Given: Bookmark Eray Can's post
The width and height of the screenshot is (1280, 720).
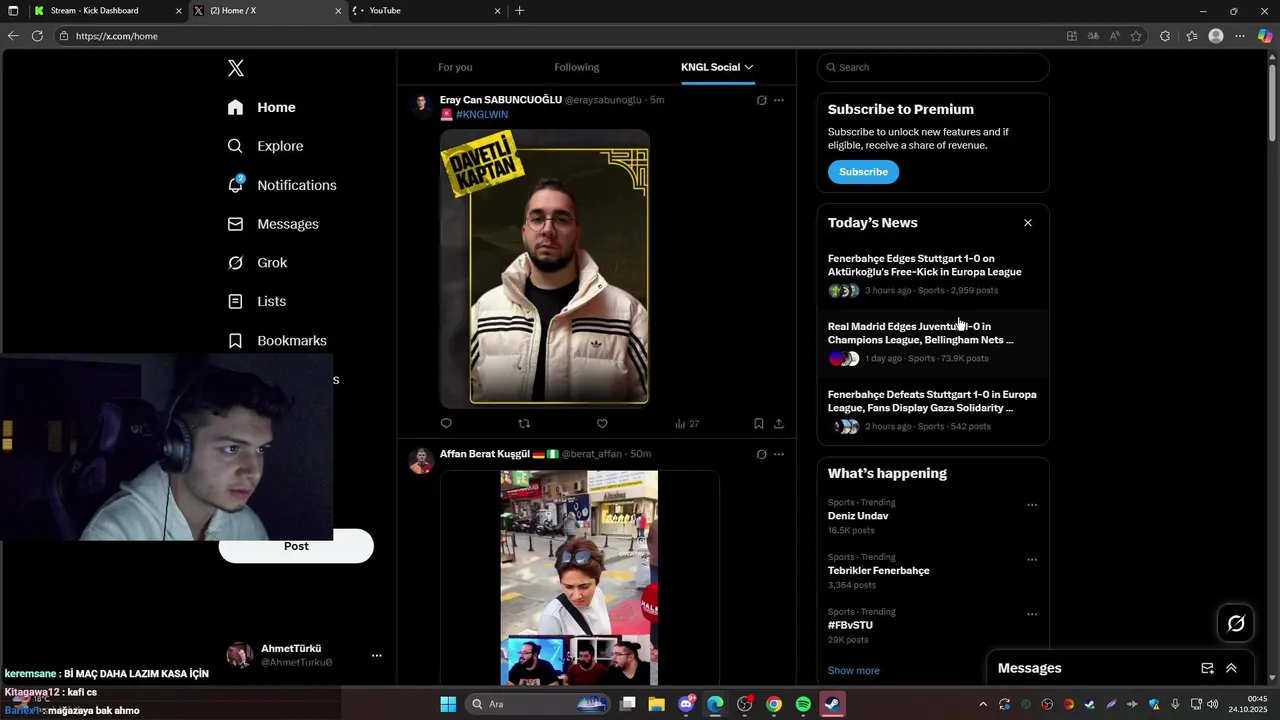Looking at the screenshot, I should pos(759,424).
